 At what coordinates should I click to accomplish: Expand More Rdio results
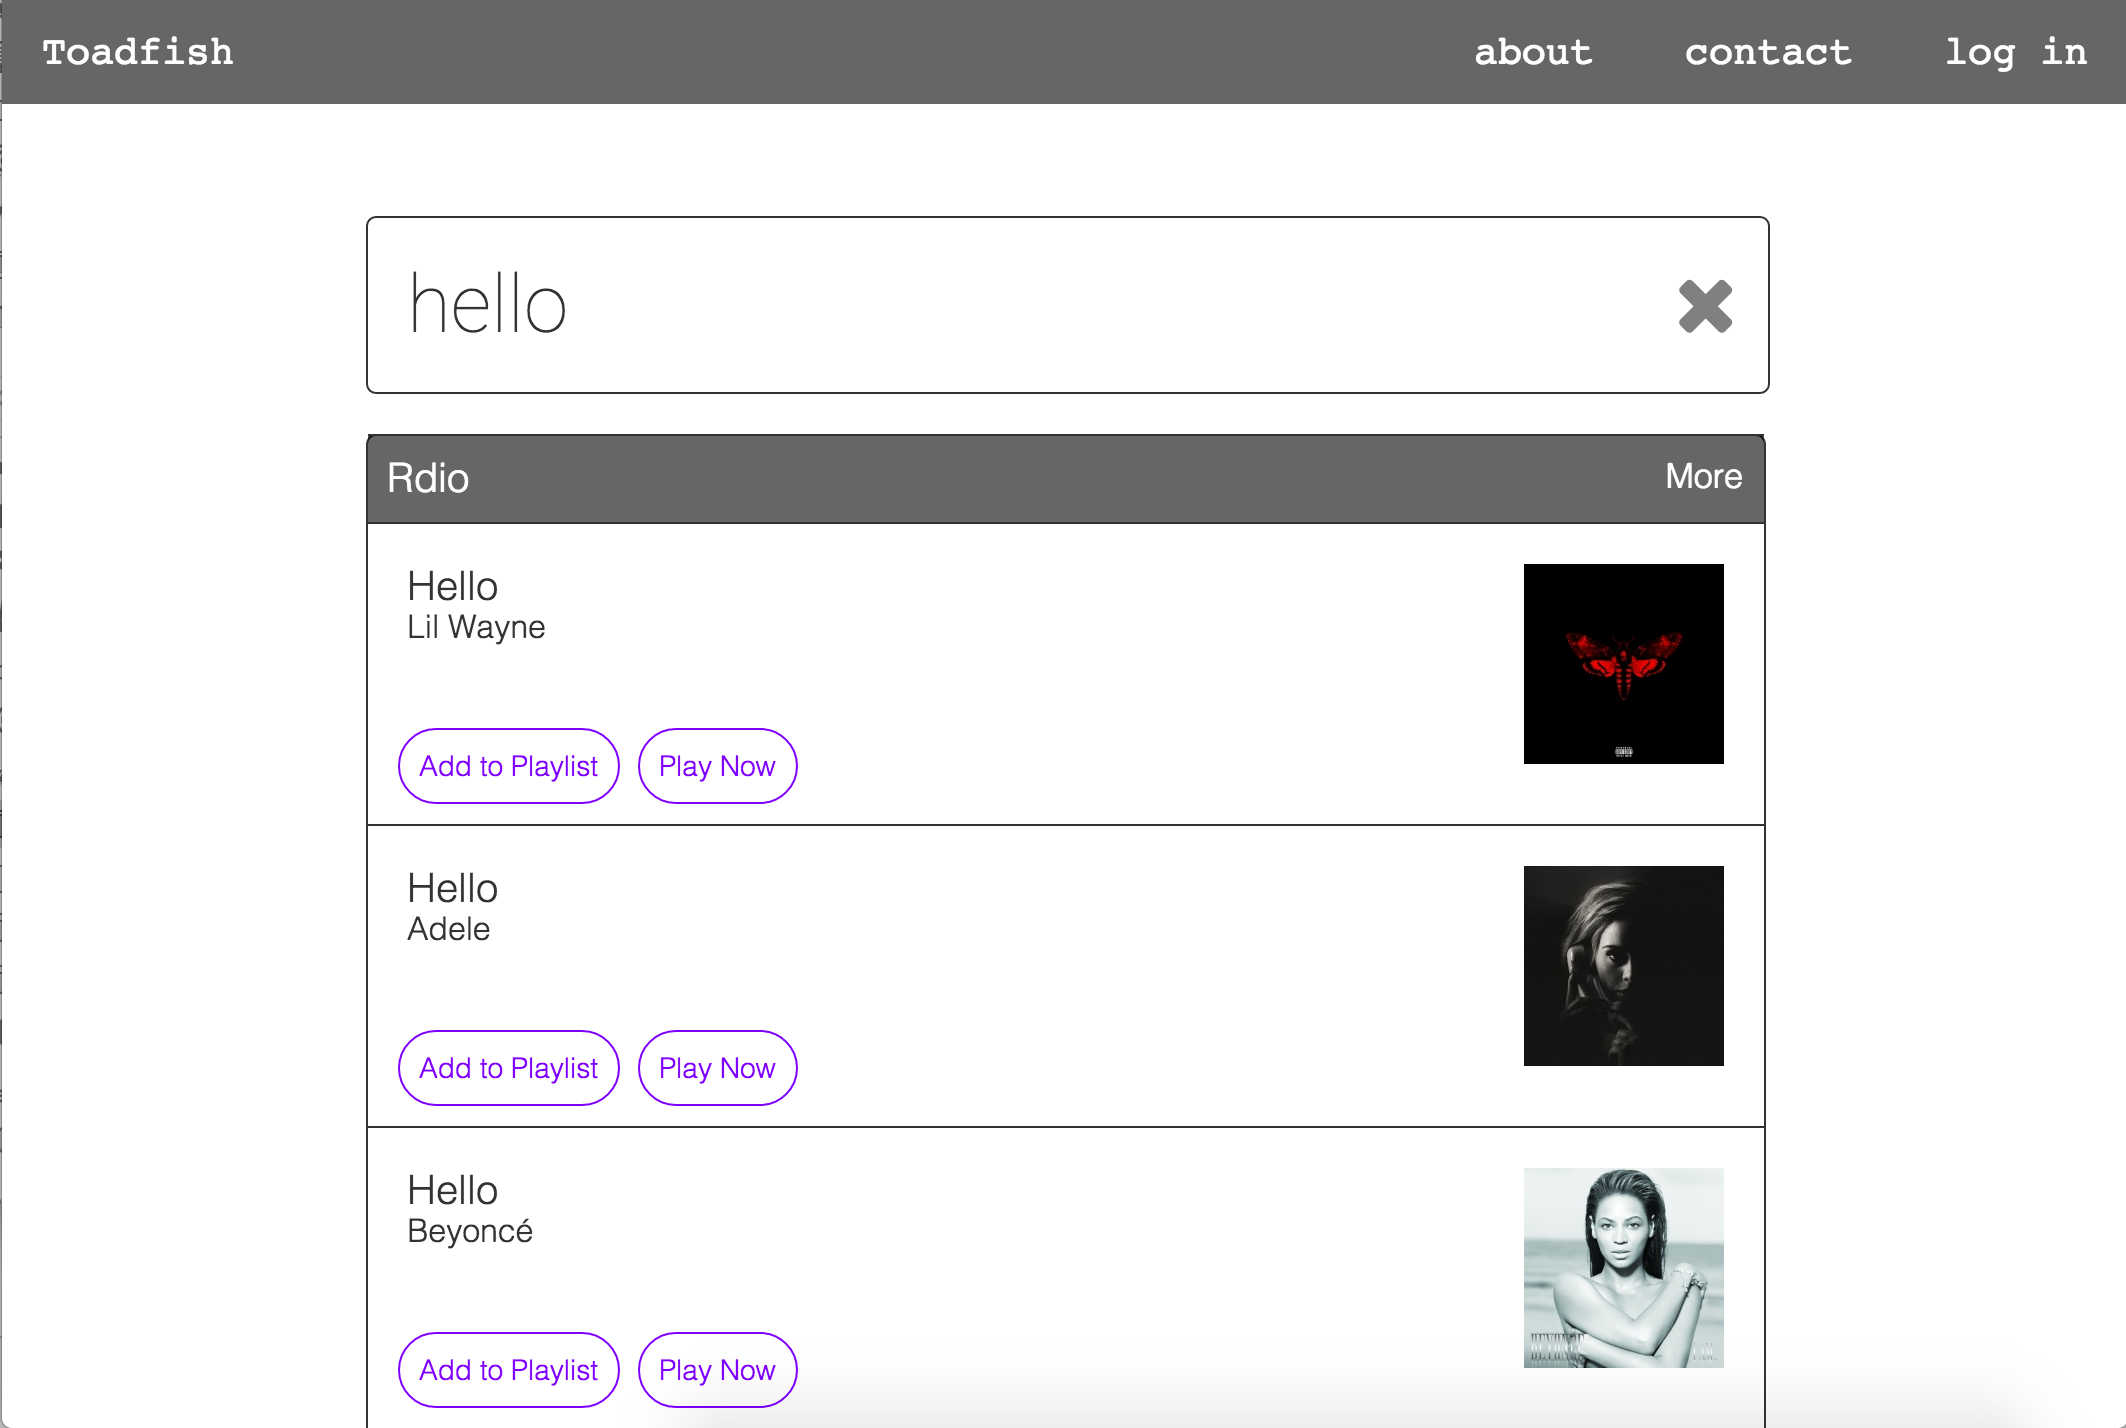pyautogui.click(x=1703, y=477)
